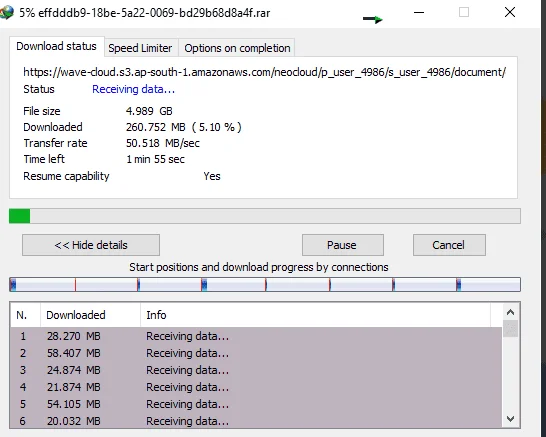Click the connections progress segment bar
The height and width of the screenshot is (437, 546).
tap(265, 284)
